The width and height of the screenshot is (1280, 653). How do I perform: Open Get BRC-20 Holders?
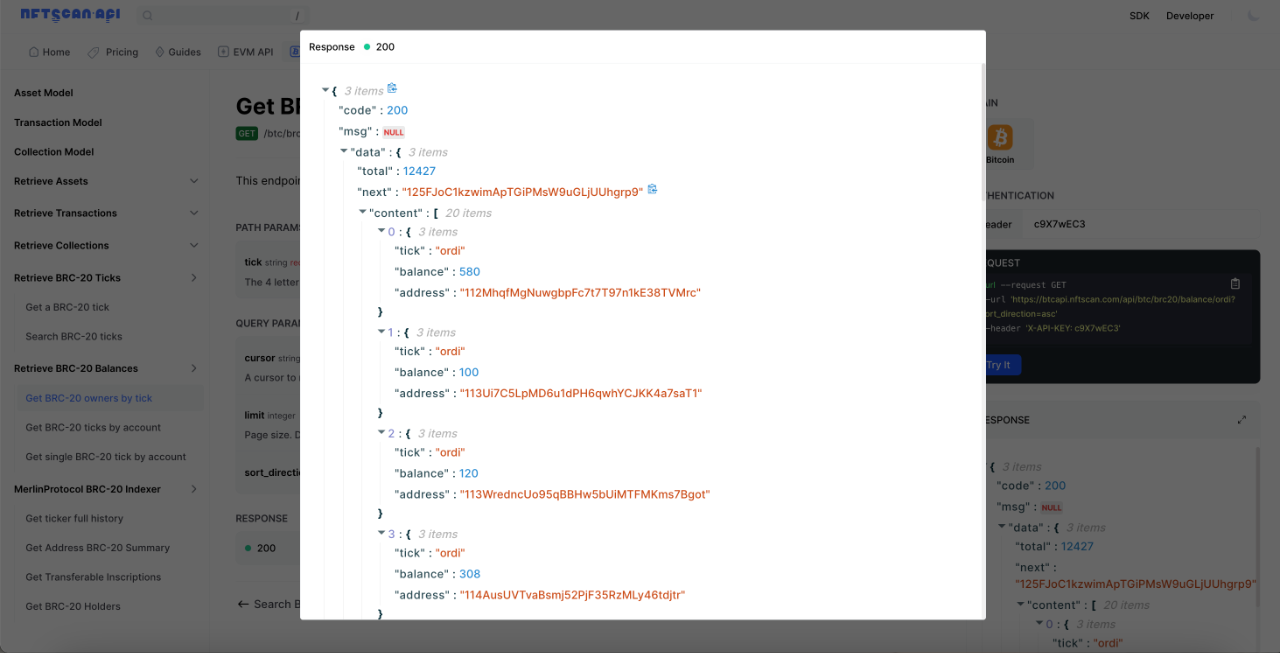(x=73, y=606)
